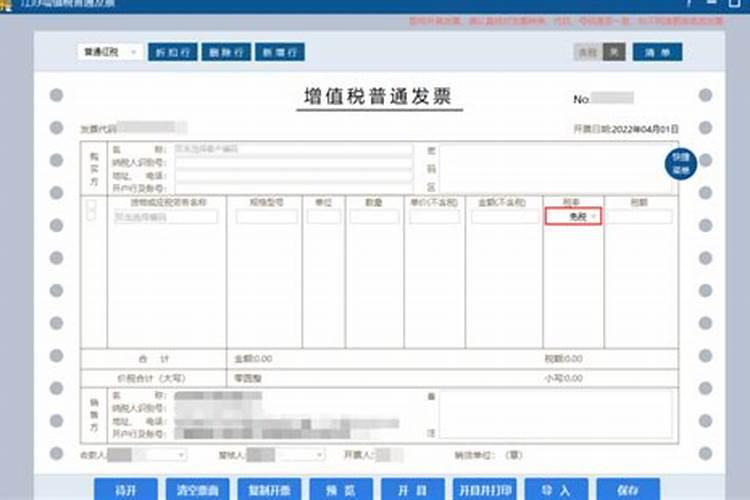750x500 pixels.
Task: Open the 普通征税 tax type dropdown
Action: coord(110,52)
